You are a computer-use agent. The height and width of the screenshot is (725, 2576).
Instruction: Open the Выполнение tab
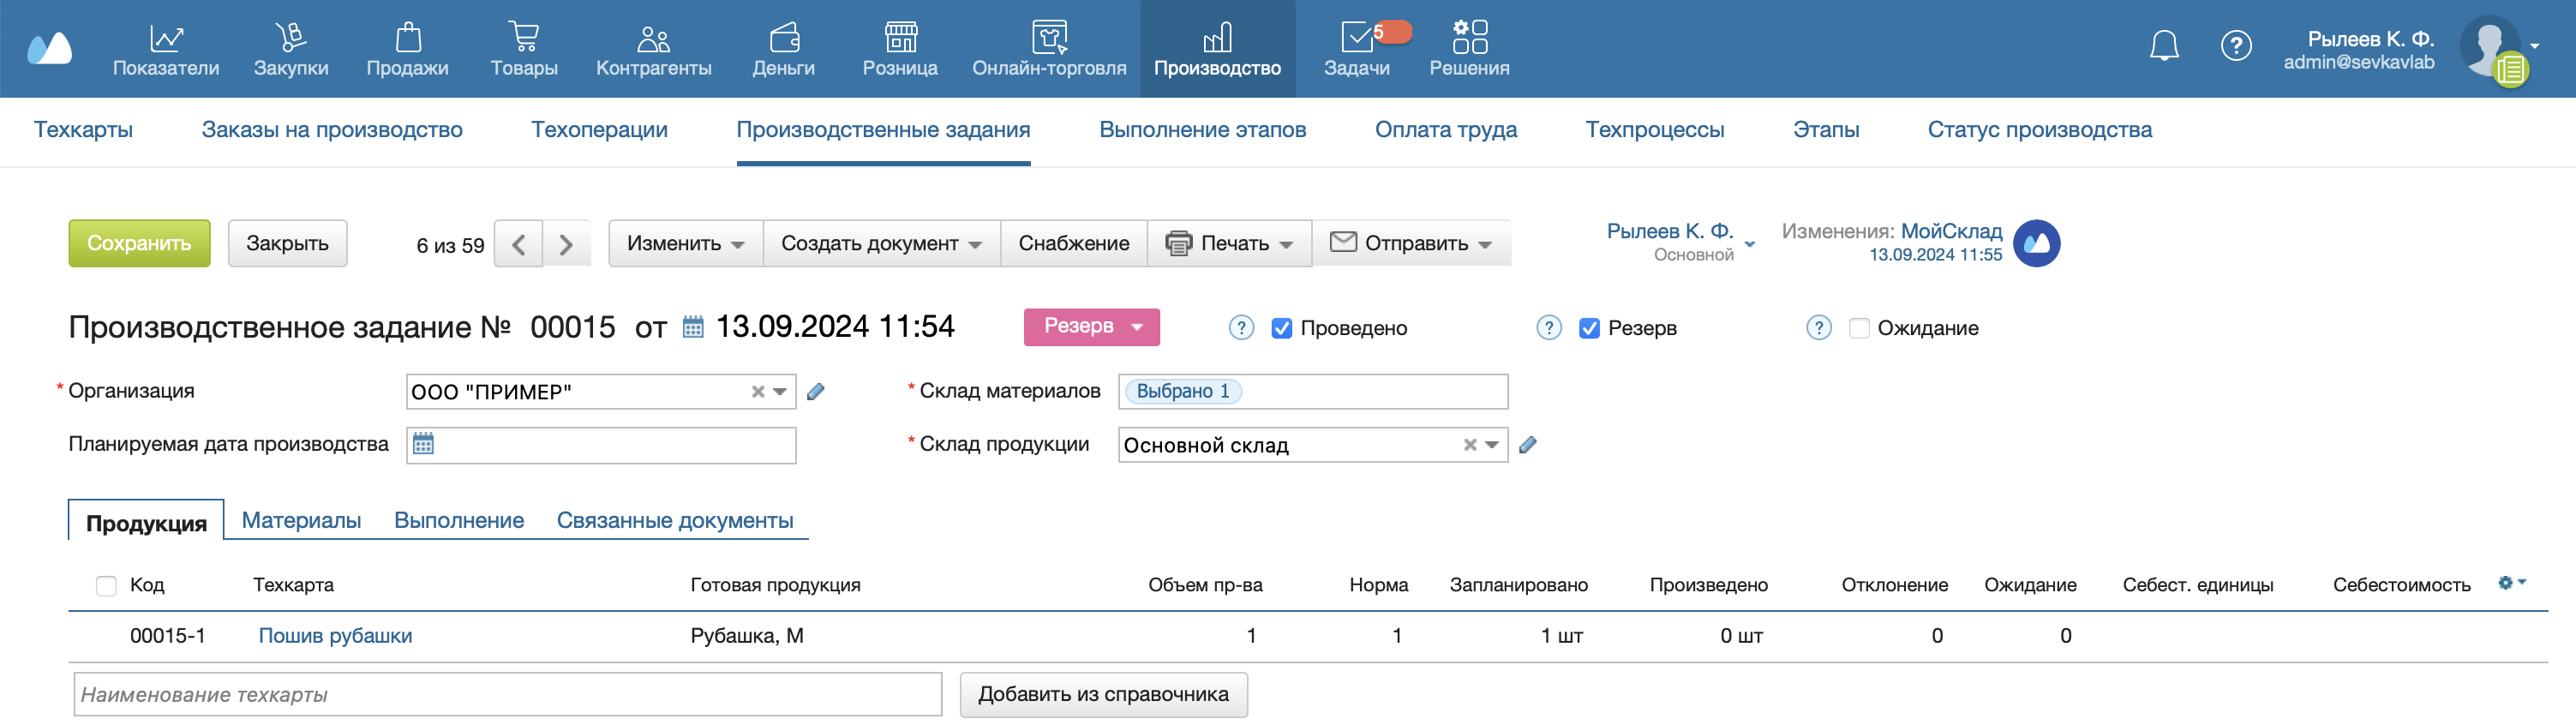(459, 521)
